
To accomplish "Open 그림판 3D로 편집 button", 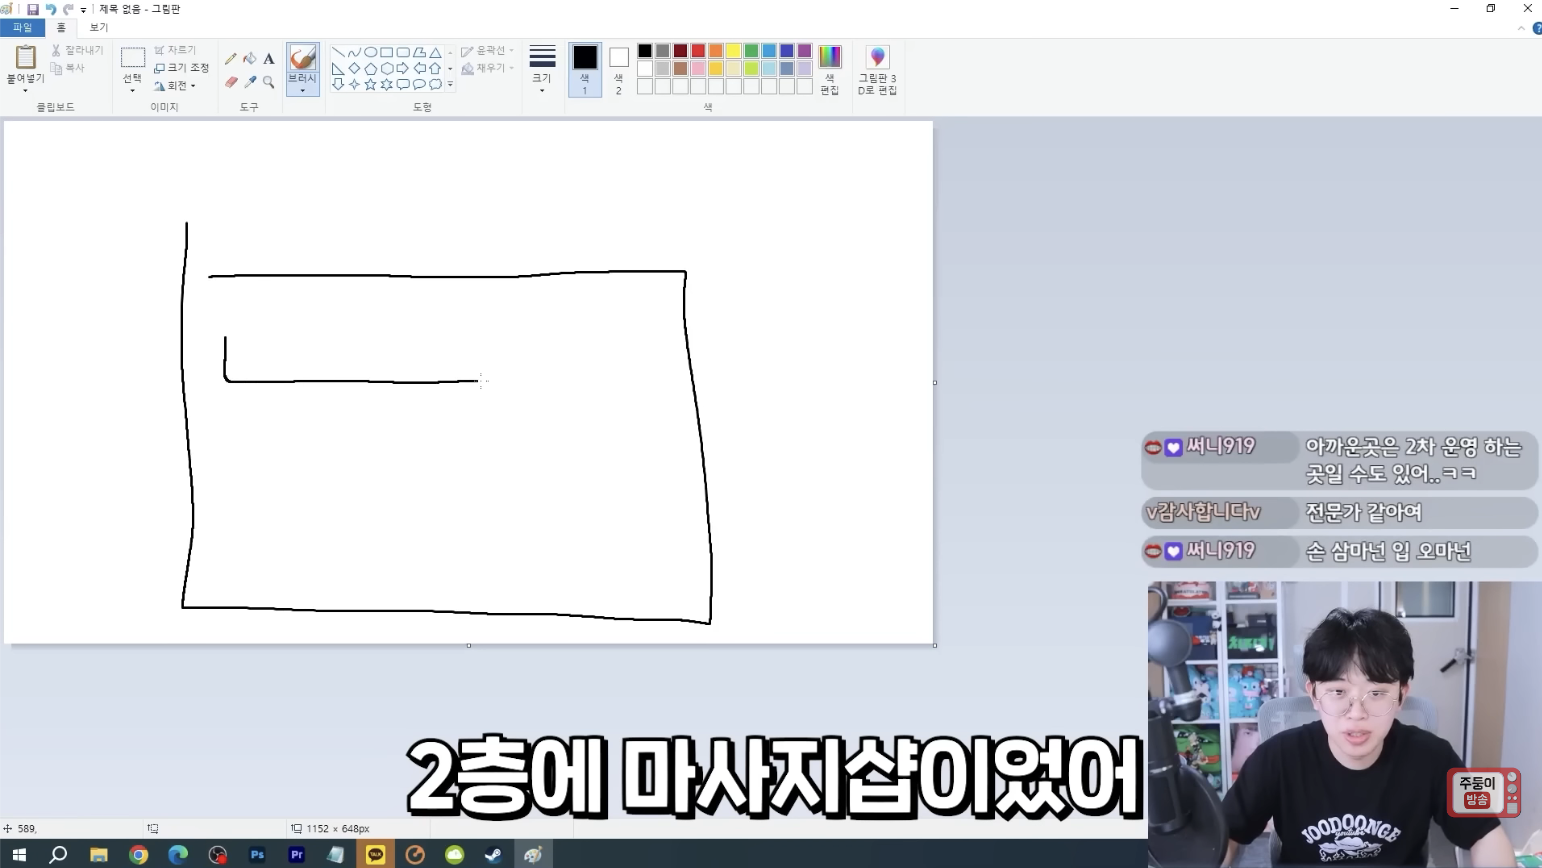I will pyautogui.click(x=877, y=70).
